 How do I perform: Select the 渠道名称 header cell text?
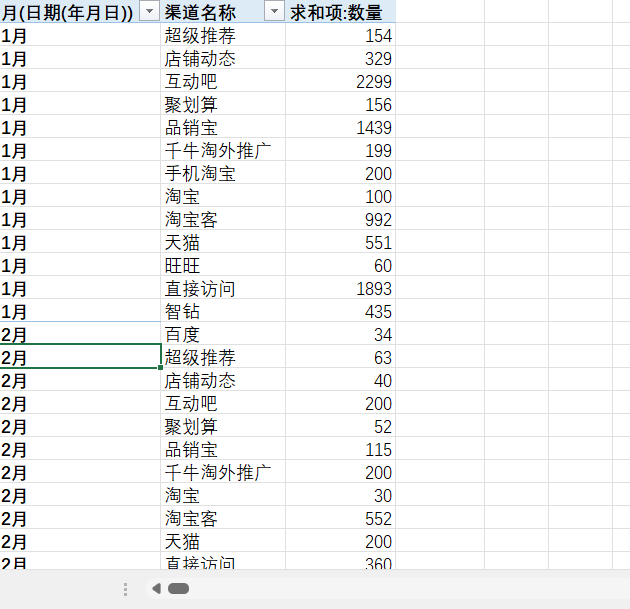click(200, 12)
